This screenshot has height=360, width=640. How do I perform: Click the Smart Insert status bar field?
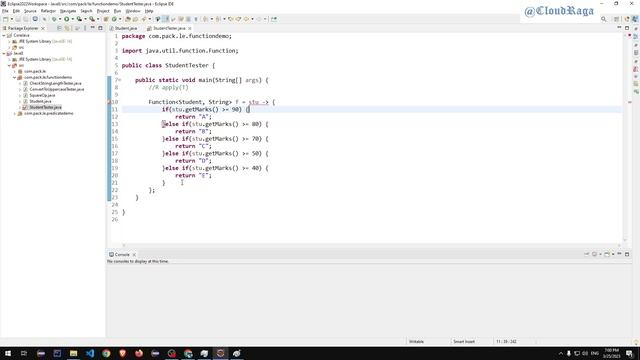click(464, 341)
